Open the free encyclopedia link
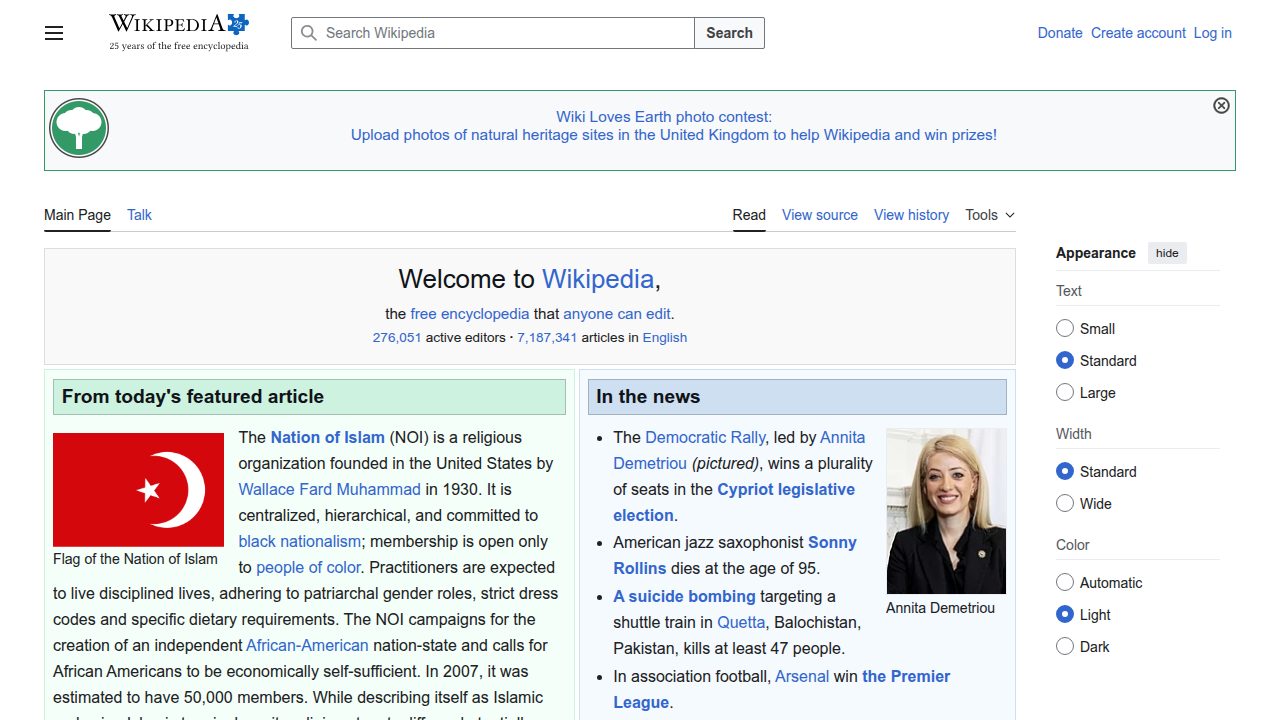 point(470,313)
